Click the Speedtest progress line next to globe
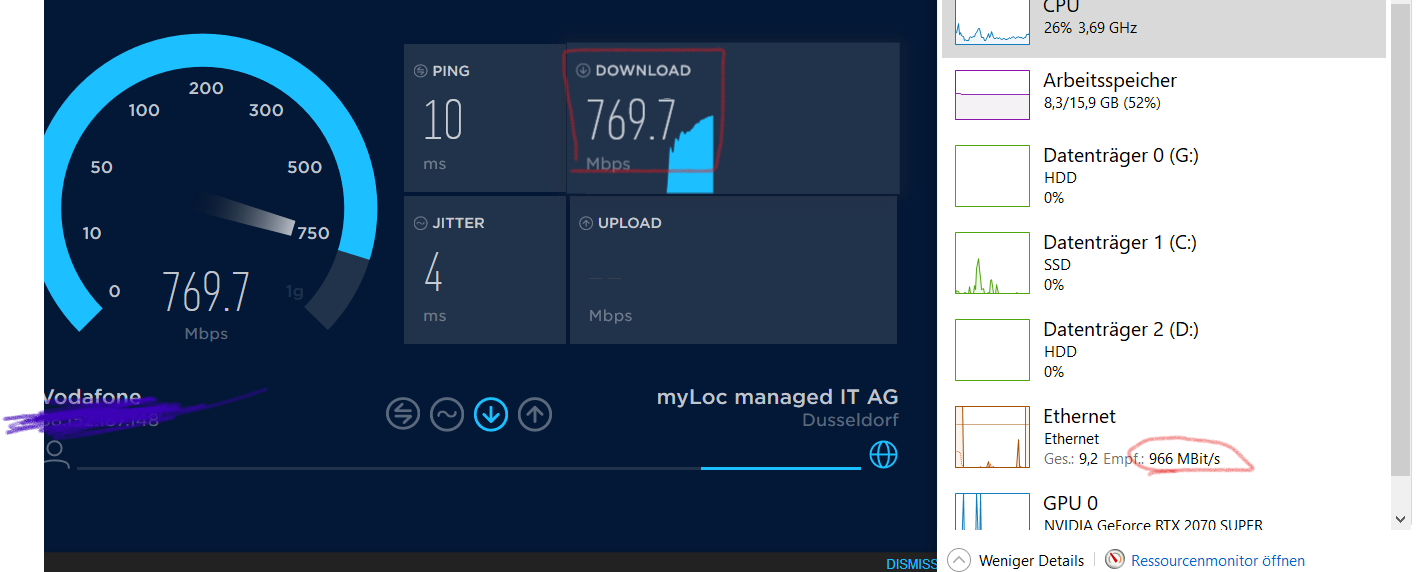The width and height of the screenshot is (1422, 572). (468, 467)
